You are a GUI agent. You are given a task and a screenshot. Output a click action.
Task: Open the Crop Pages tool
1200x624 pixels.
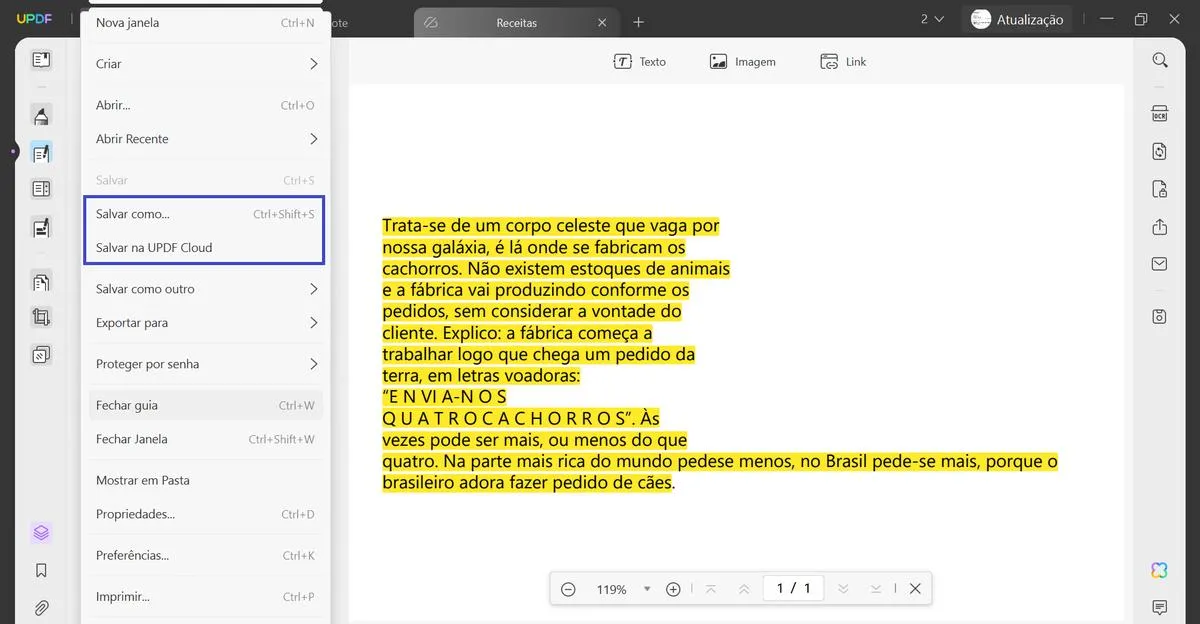point(40,316)
